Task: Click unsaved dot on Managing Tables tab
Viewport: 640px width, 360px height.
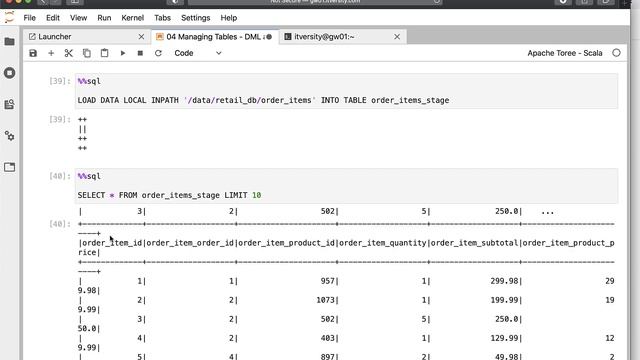Action: 269,37
